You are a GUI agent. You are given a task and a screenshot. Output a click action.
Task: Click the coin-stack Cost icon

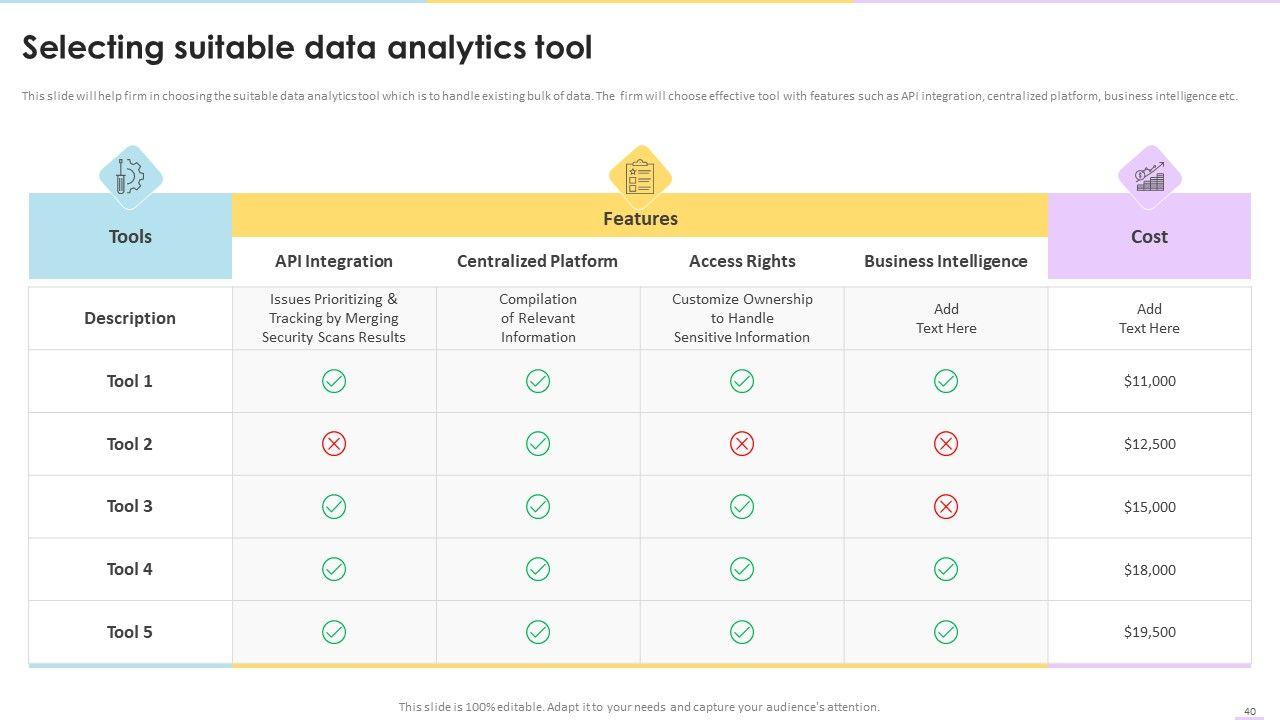coord(1149,177)
